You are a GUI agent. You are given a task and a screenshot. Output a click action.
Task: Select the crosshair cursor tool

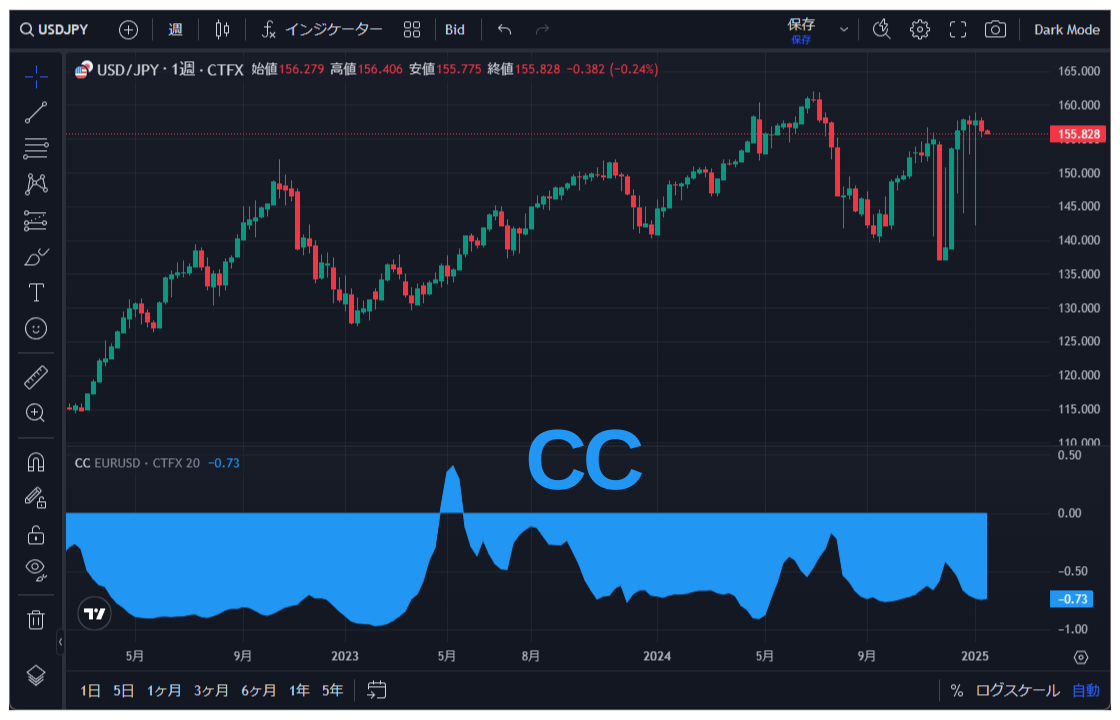(36, 76)
